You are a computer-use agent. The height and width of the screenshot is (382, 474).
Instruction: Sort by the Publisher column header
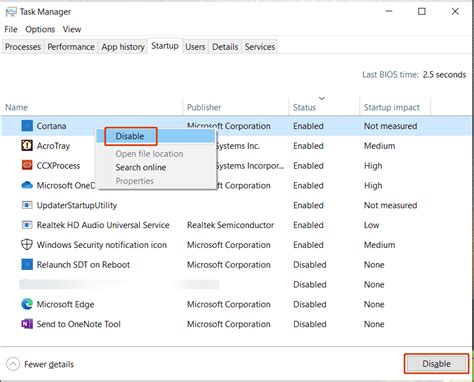pyautogui.click(x=235, y=107)
